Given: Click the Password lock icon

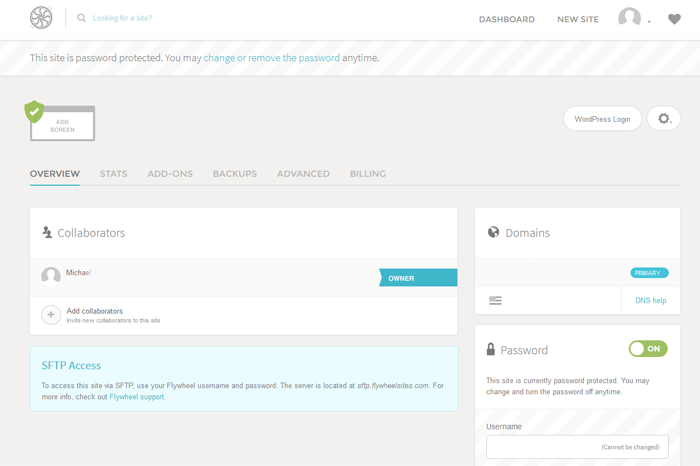Looking at the screenshot, I should point(491,349).
